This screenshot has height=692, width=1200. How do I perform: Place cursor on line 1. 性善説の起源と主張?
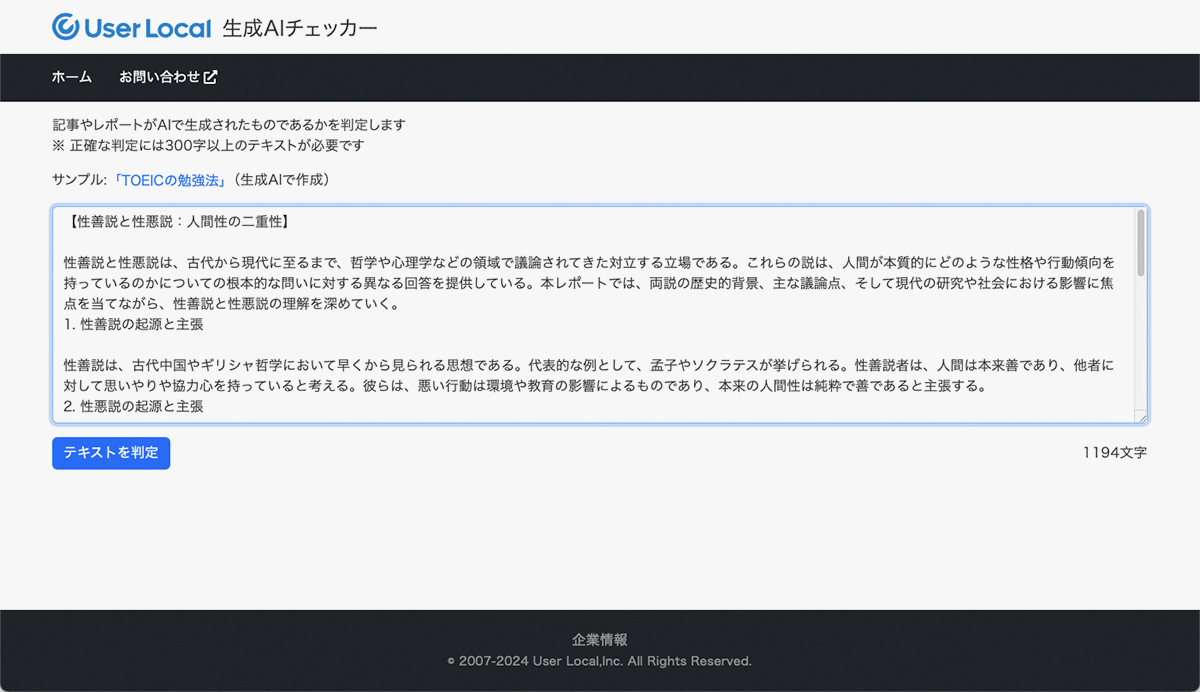[x=134, y=324]
